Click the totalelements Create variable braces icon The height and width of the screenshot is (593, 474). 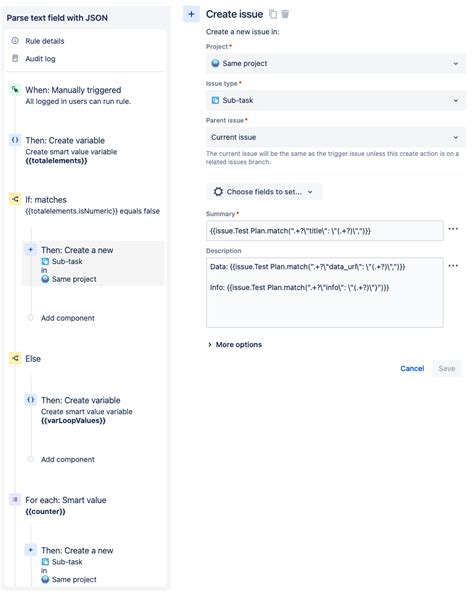tap(15, 140)
